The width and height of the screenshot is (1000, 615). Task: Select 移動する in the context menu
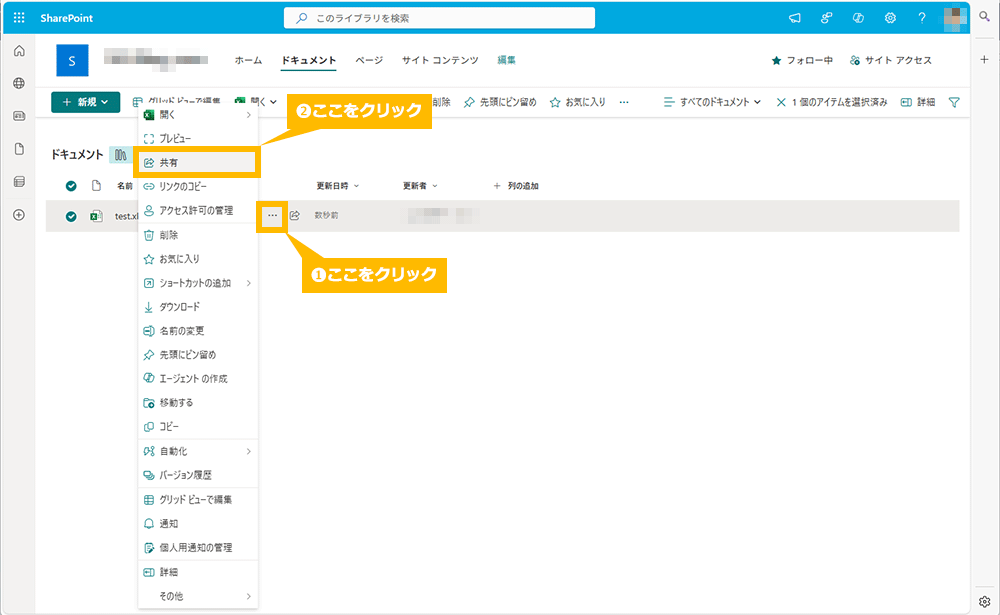click(x=198, y=403)
